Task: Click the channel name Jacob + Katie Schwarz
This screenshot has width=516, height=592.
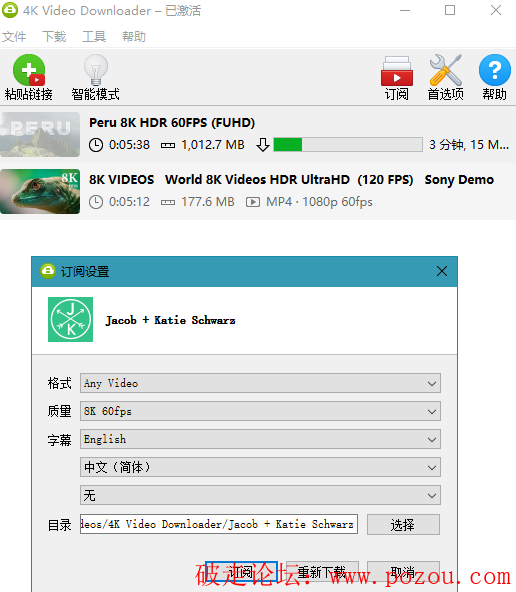Action: pyautogui.click(x=171, y=320)
